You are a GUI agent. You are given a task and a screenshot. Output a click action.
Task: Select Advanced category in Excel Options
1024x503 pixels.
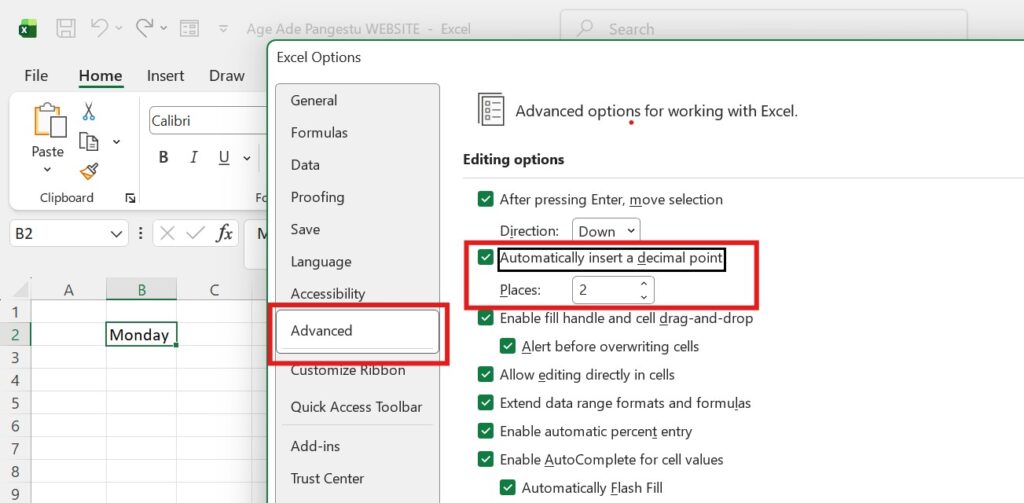pyautogui.click(x=357, y=331)
